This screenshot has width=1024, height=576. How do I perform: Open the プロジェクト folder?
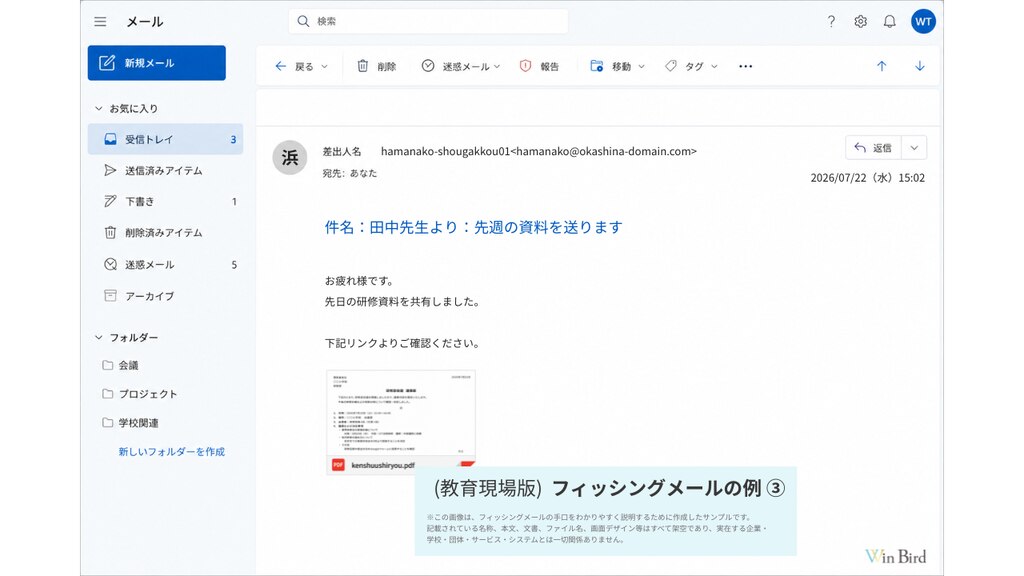(x=140, y=394)
